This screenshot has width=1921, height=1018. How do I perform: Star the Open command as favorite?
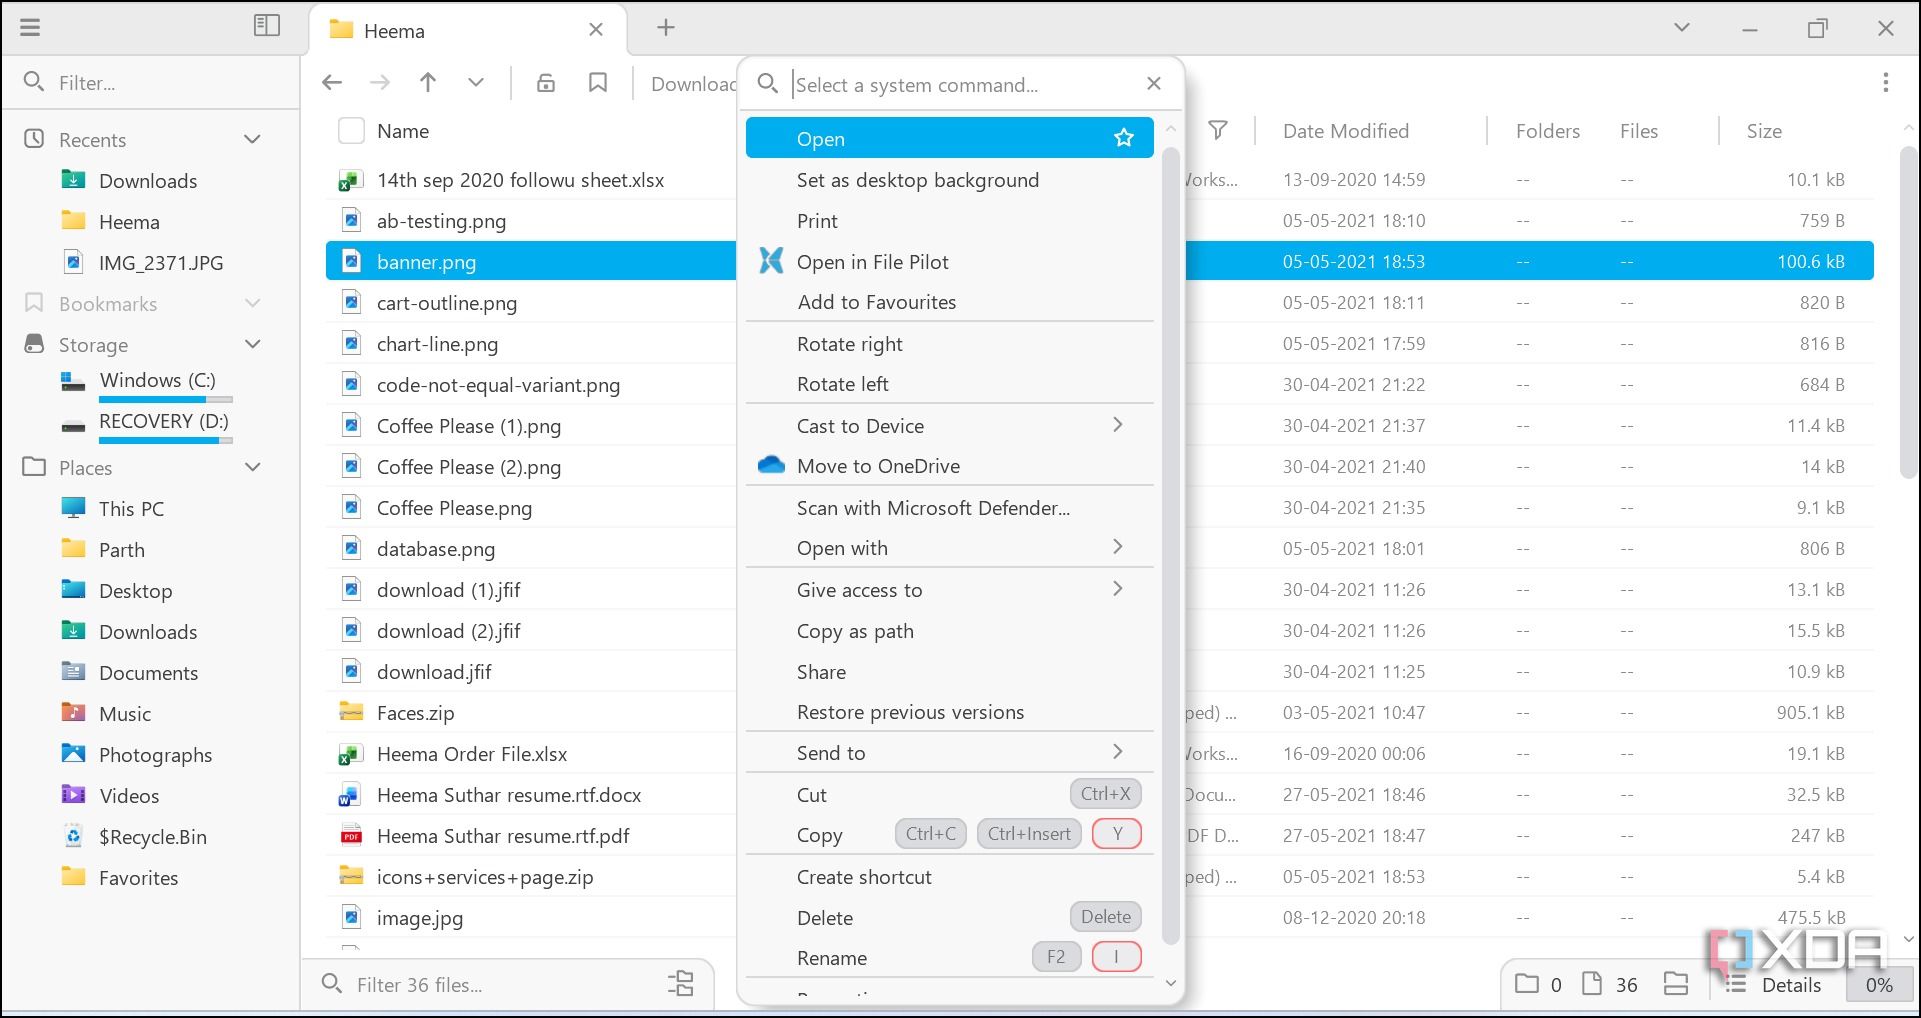pyautogui.click(x=1124, y=138)
